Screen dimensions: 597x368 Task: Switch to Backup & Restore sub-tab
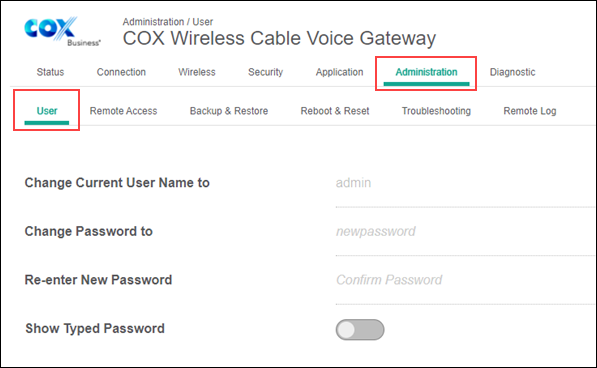[x=229, y=111]
